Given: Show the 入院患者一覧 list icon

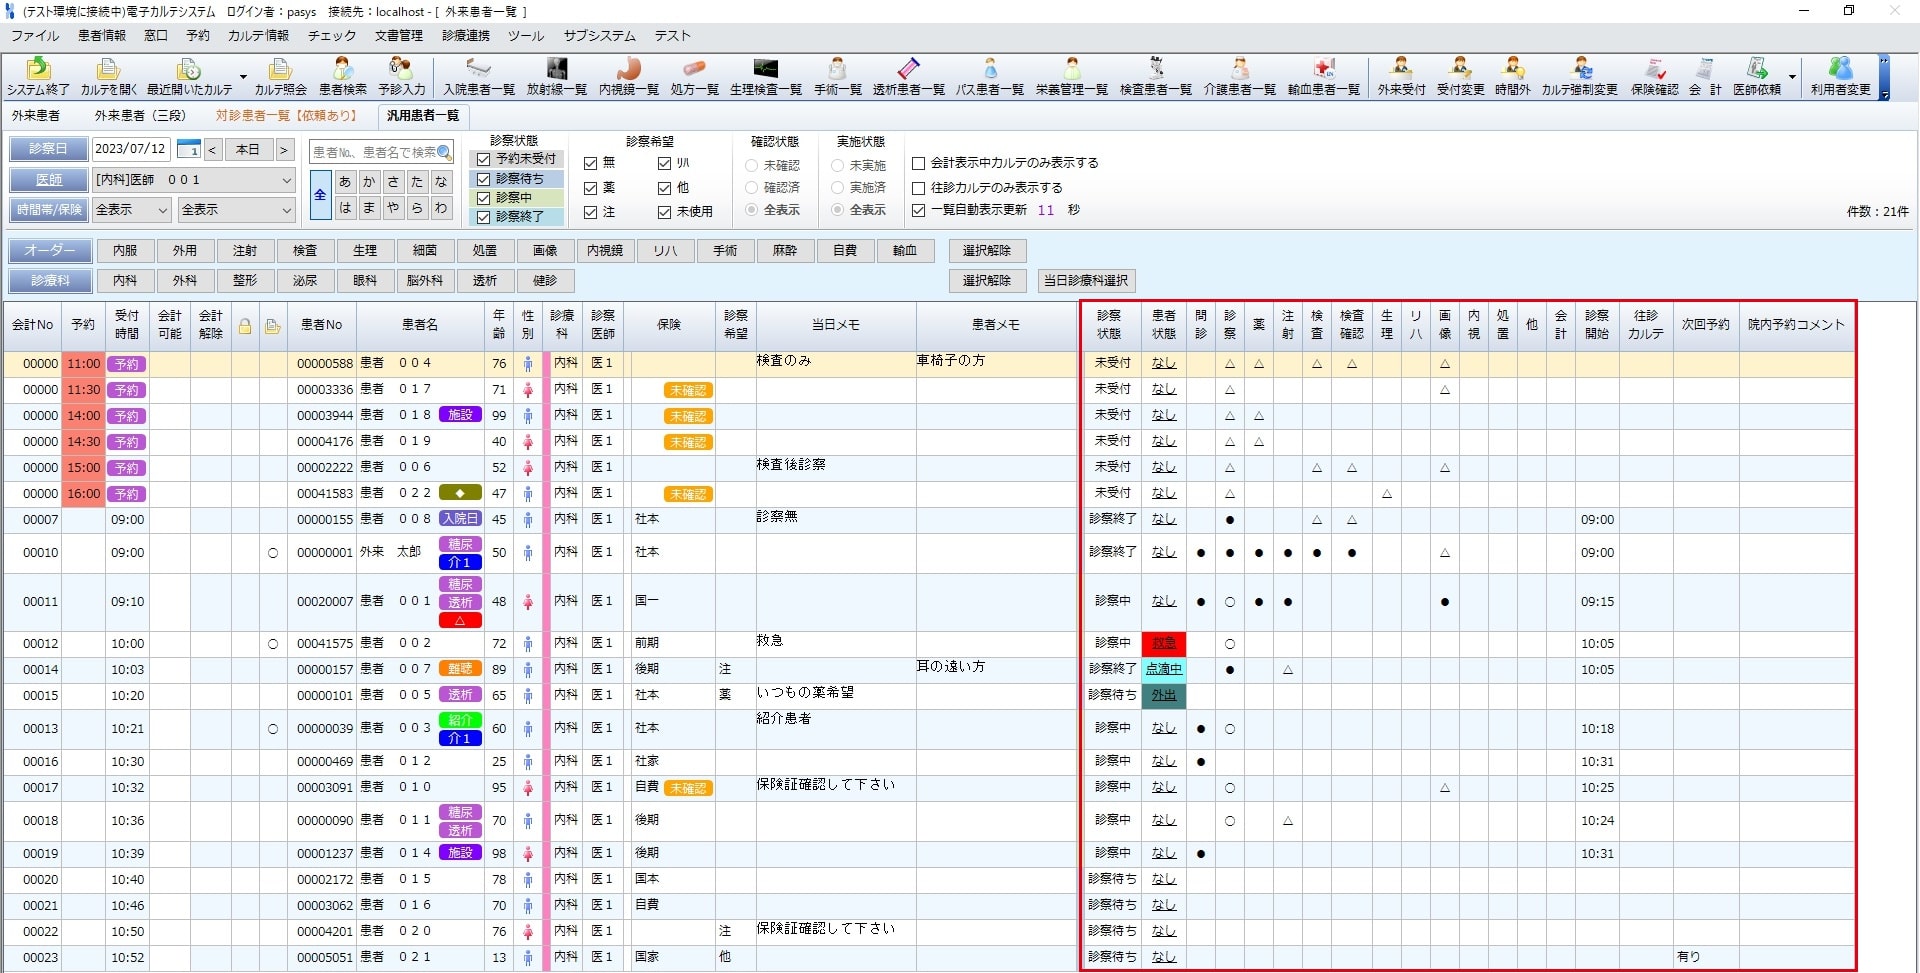Looking at the screenshot, I should (x=479, y=77).
